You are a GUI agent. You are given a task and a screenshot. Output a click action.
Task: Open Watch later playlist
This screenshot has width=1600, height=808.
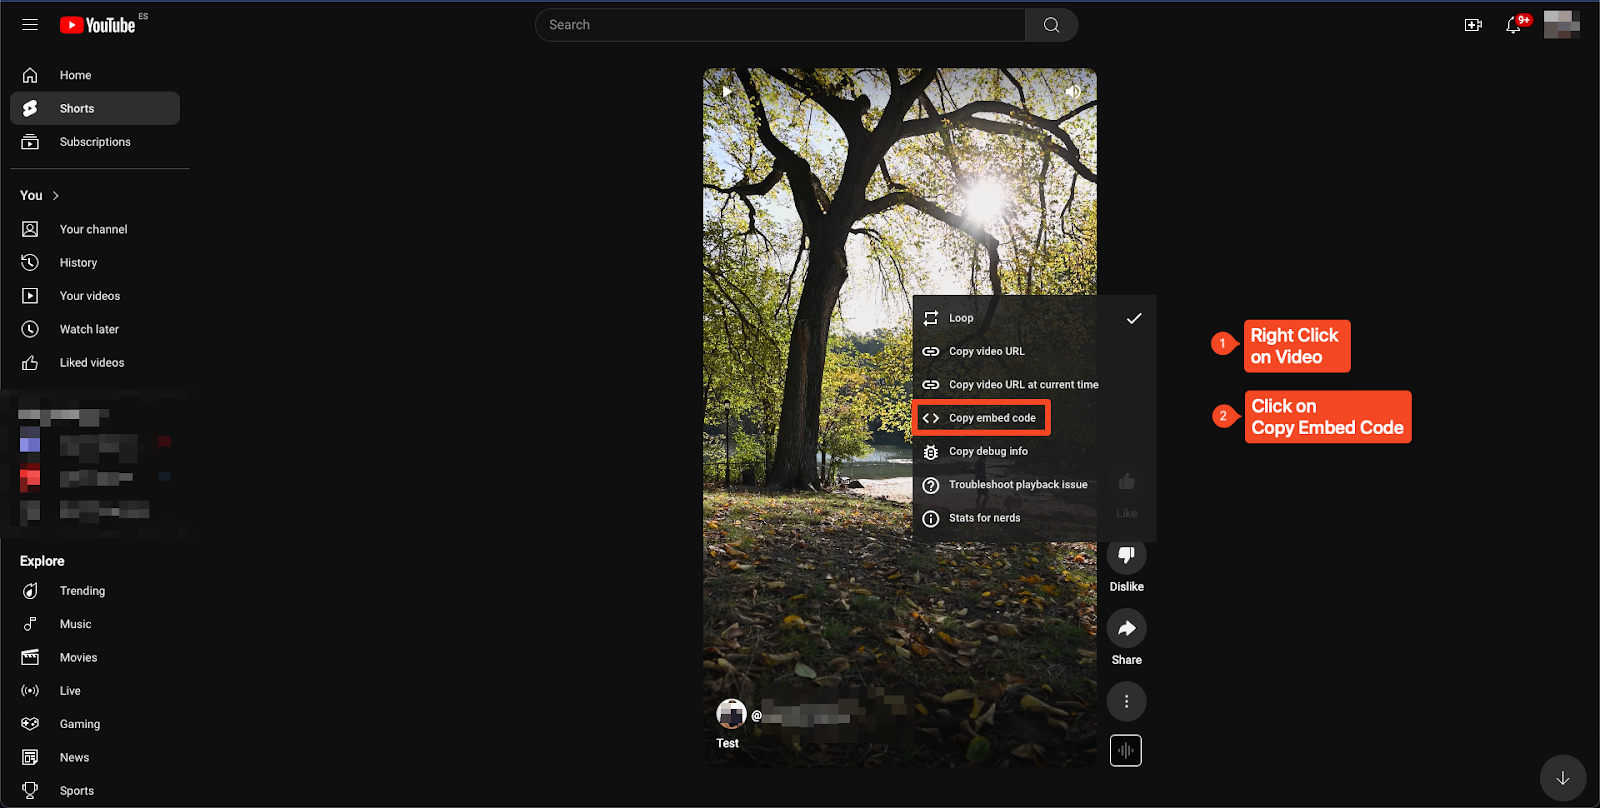95,329
